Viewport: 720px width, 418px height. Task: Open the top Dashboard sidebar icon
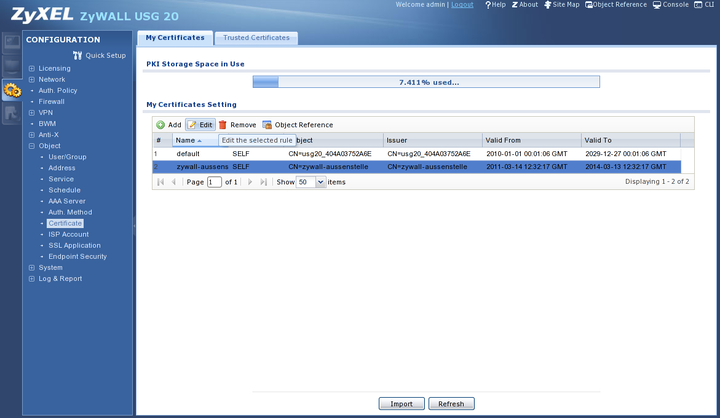(x=12, y=42)
